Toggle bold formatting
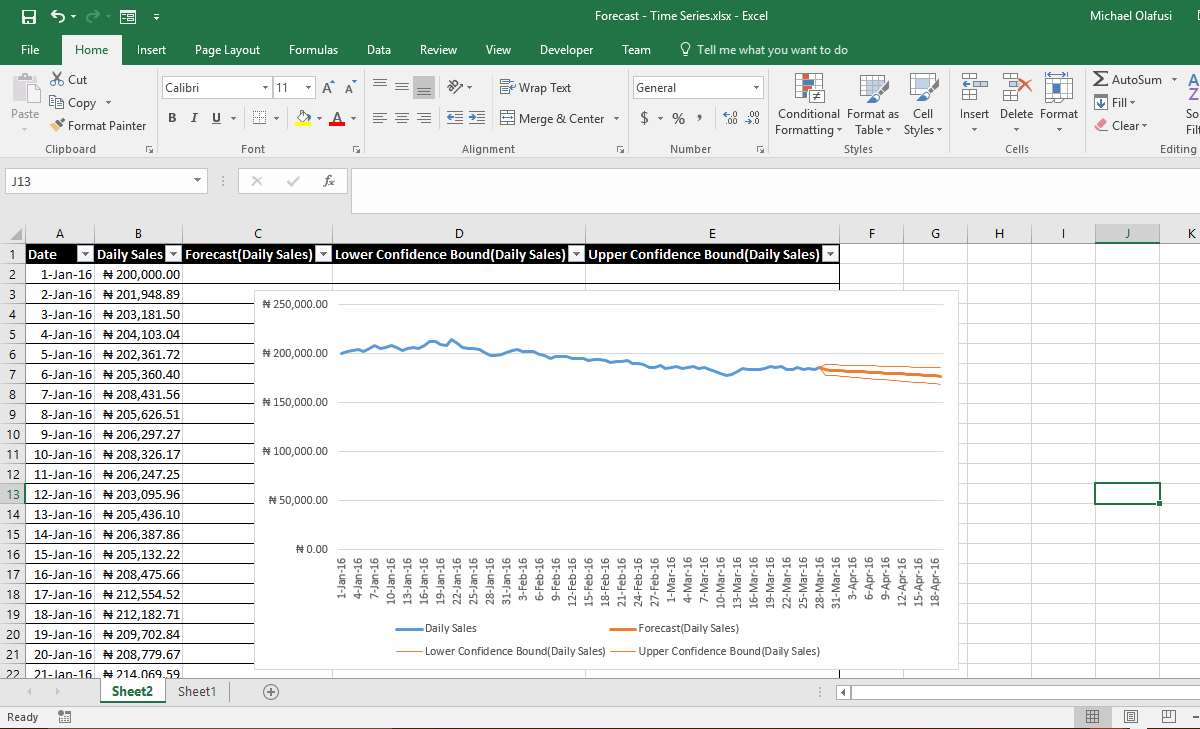This screenshot has width=1200, height=729. (x=171, y=118)
